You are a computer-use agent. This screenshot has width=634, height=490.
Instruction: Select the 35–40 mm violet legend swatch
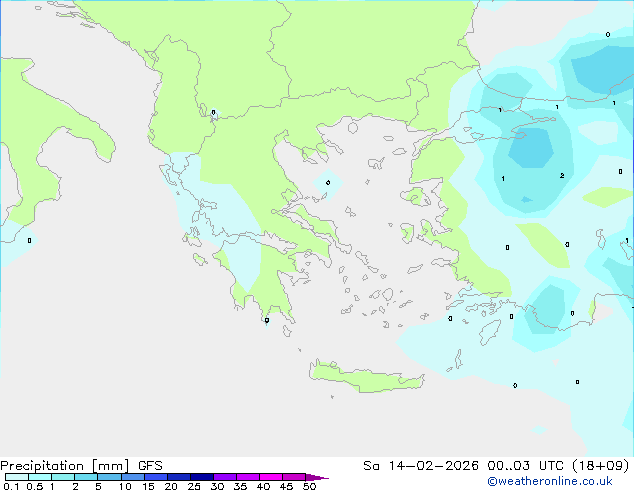[x=248, y=477]
